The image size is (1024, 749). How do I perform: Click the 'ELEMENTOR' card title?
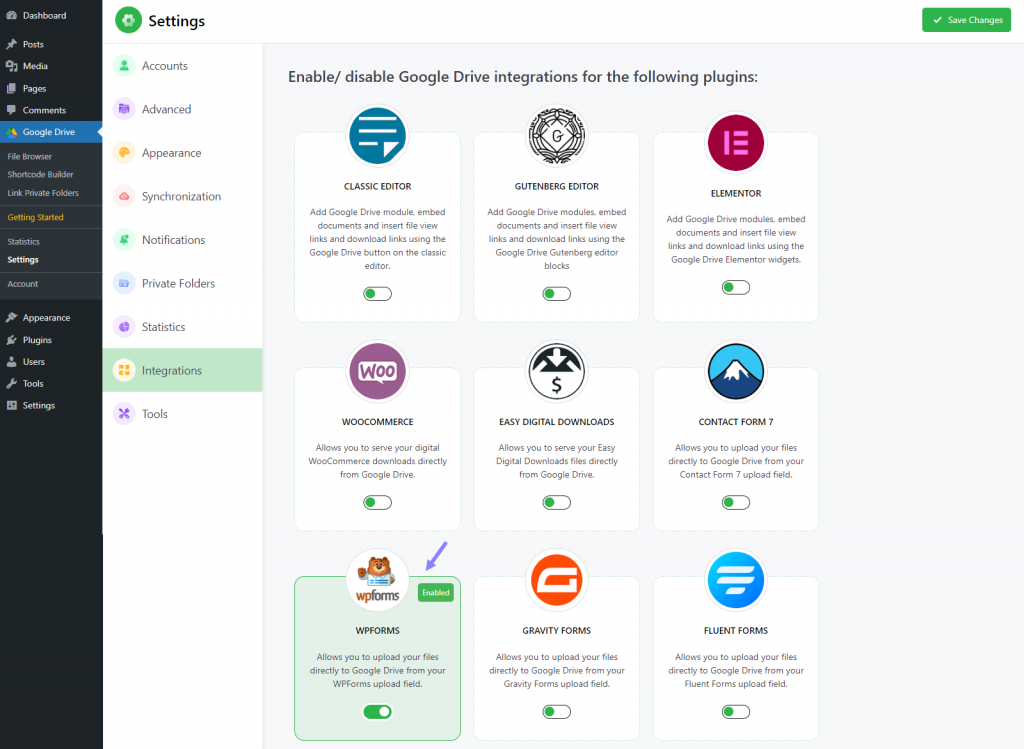click(x=735, y=193)
